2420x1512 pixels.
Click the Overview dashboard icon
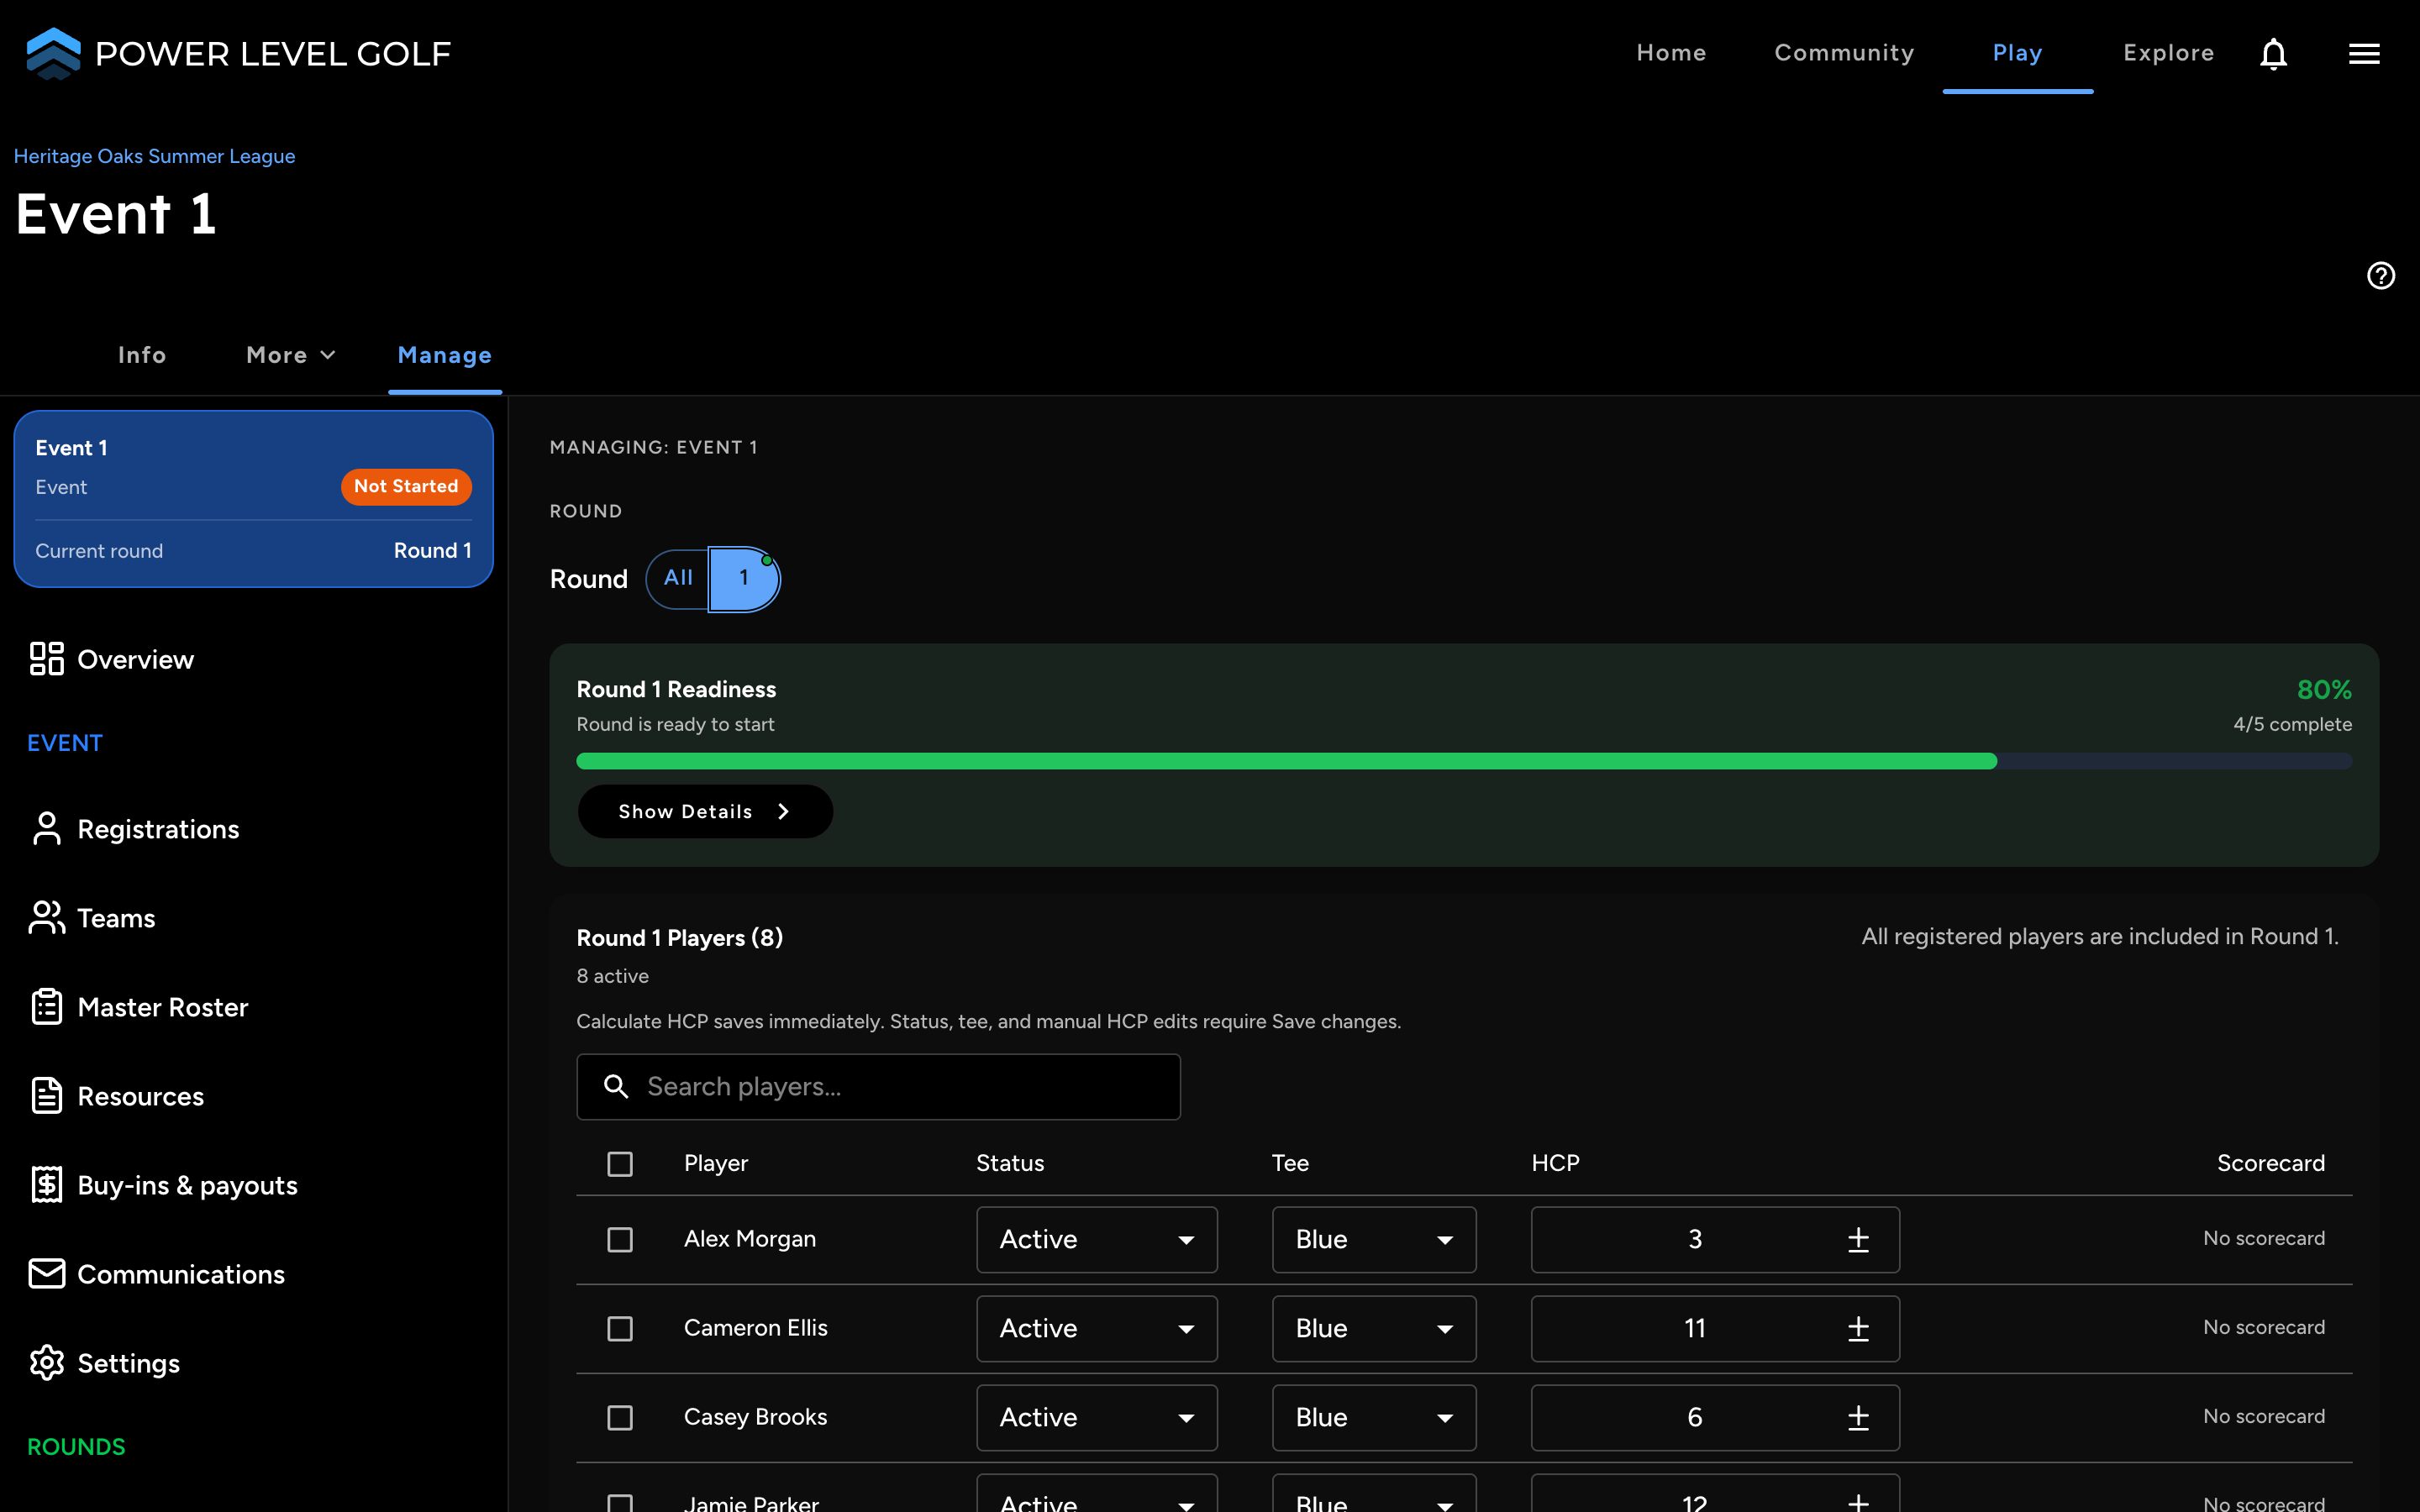(46, 659)
